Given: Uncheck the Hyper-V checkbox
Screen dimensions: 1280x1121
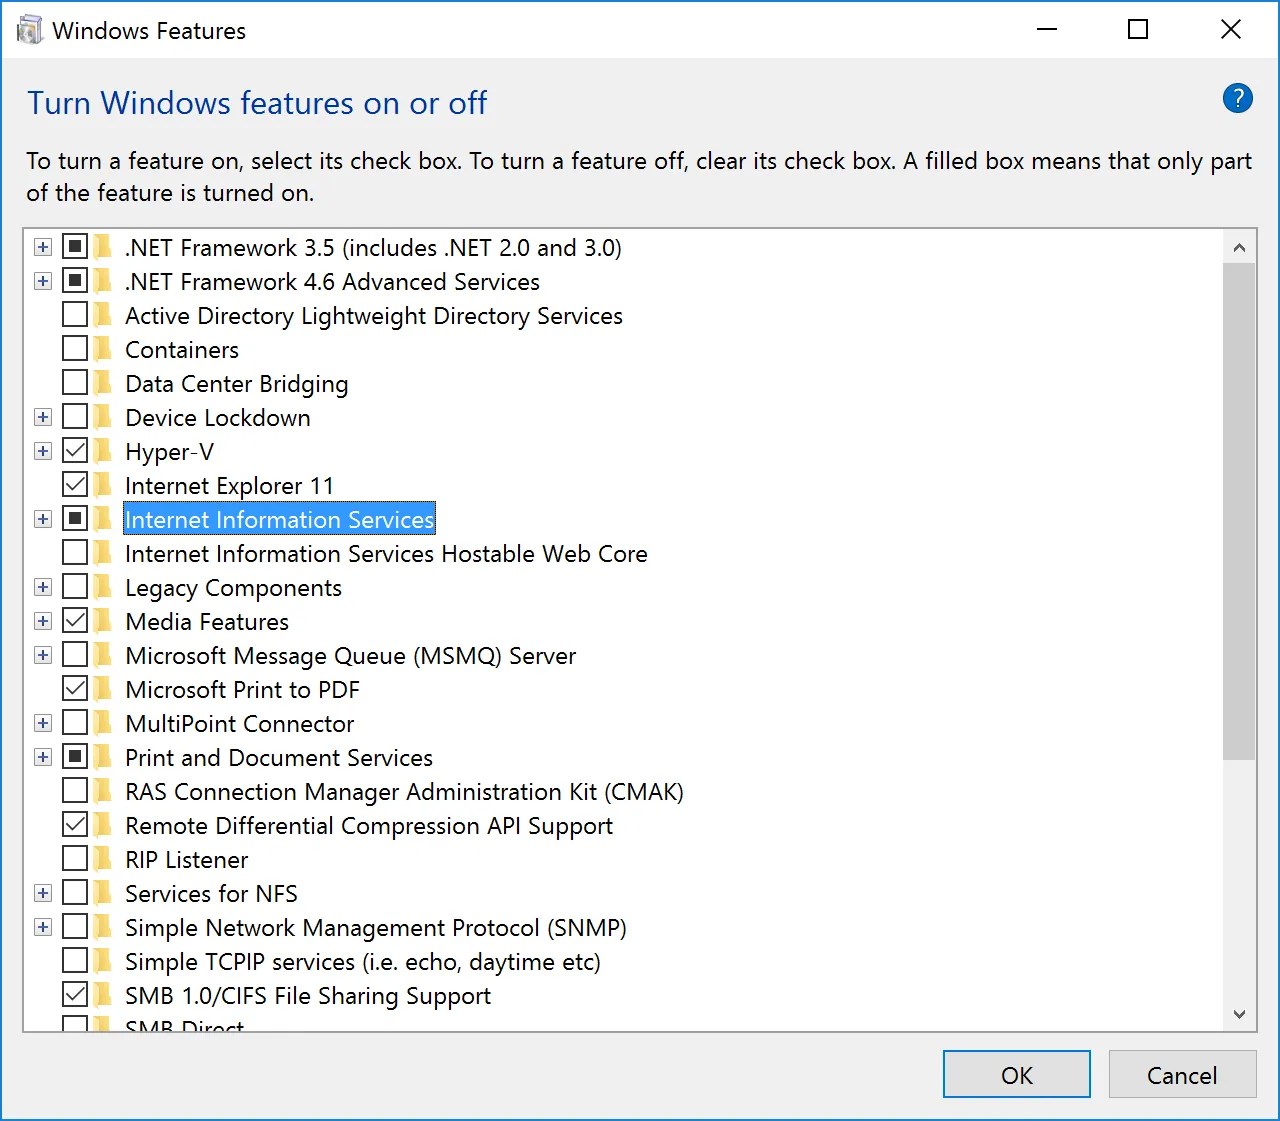Looking at the screenshot, I should pos(75,450).
